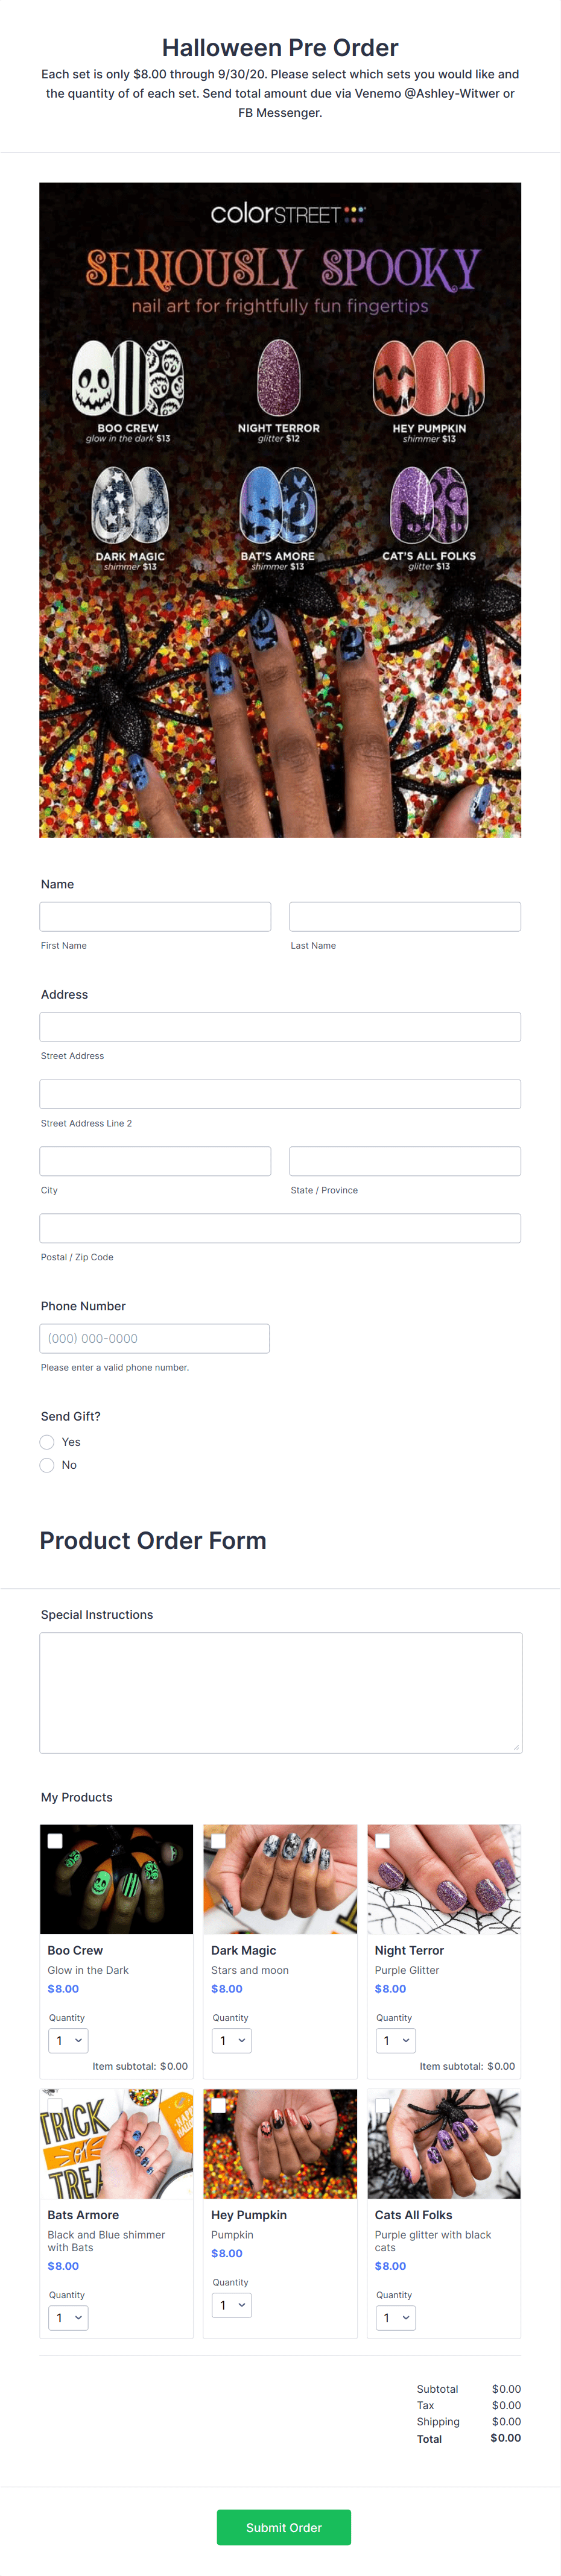
Task: Focus the Street Address field
Action: (x=280, y=1026)
